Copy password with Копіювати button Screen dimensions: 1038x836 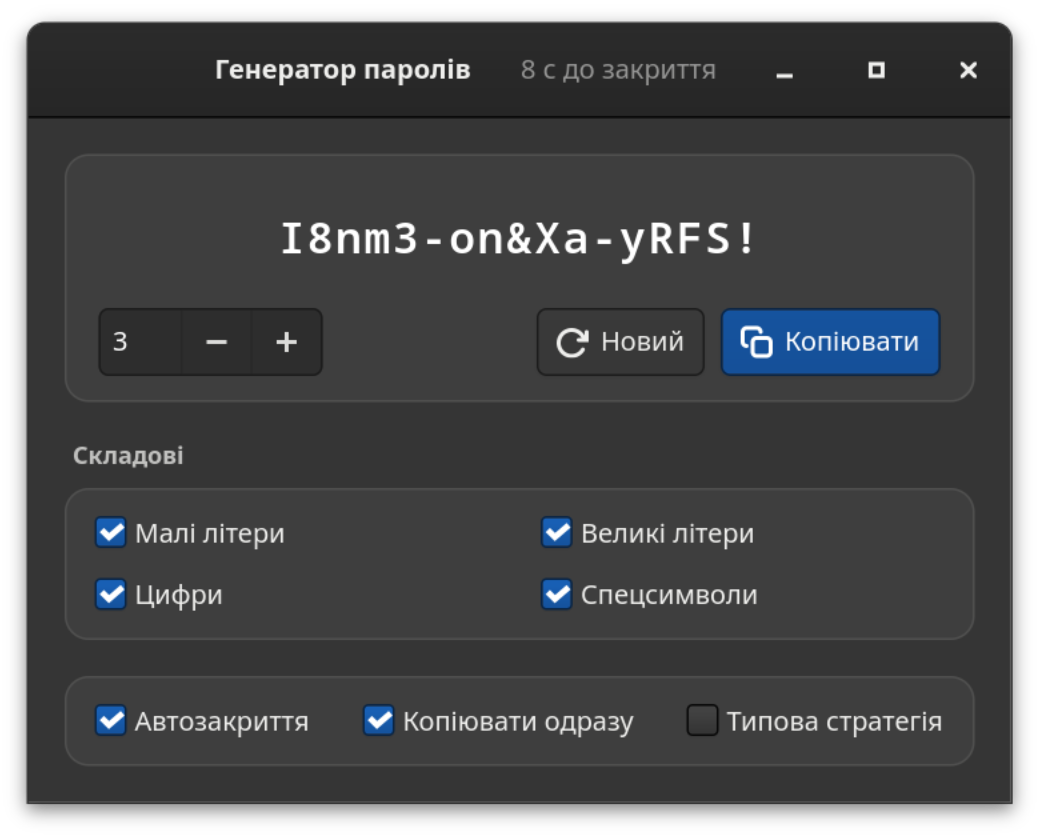[830, 342]
